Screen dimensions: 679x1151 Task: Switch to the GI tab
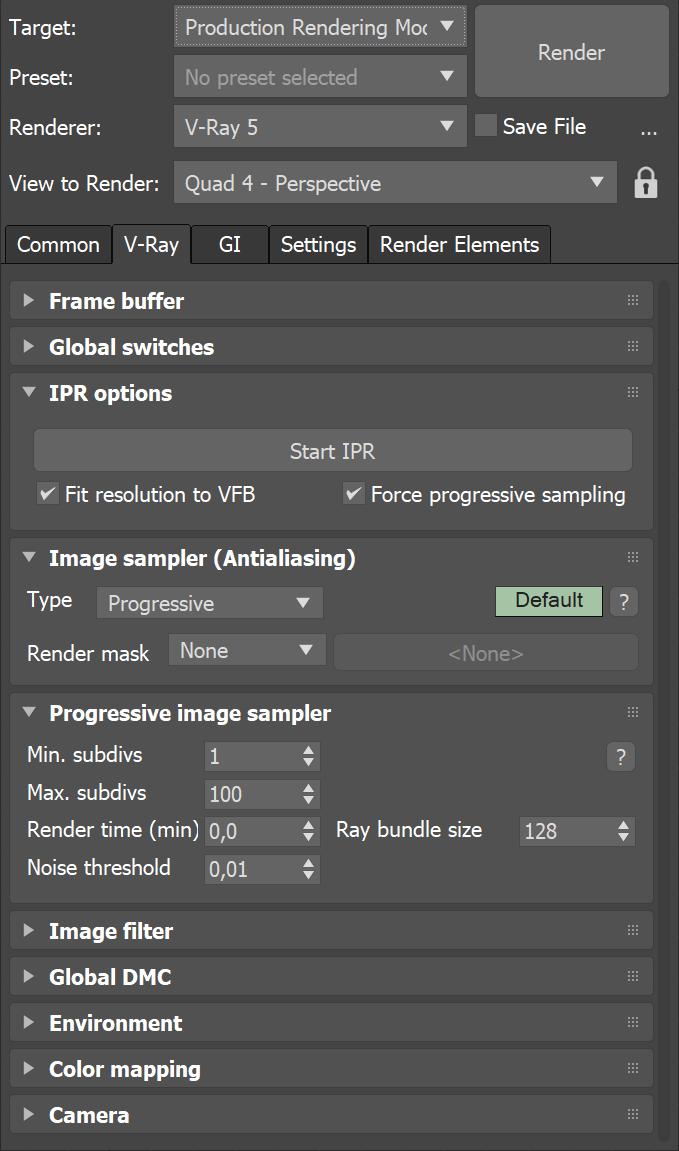229,245
